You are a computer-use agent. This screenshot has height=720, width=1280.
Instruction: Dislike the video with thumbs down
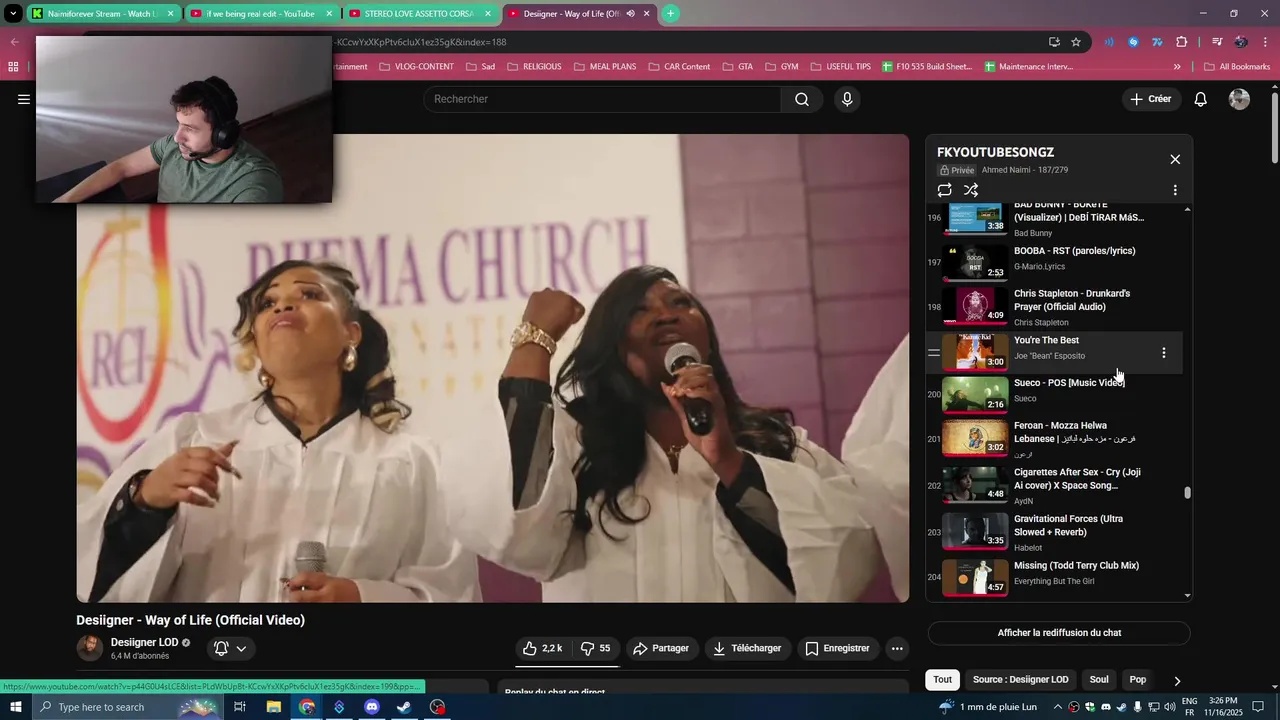pyautogui.click(x=596, y=648)
